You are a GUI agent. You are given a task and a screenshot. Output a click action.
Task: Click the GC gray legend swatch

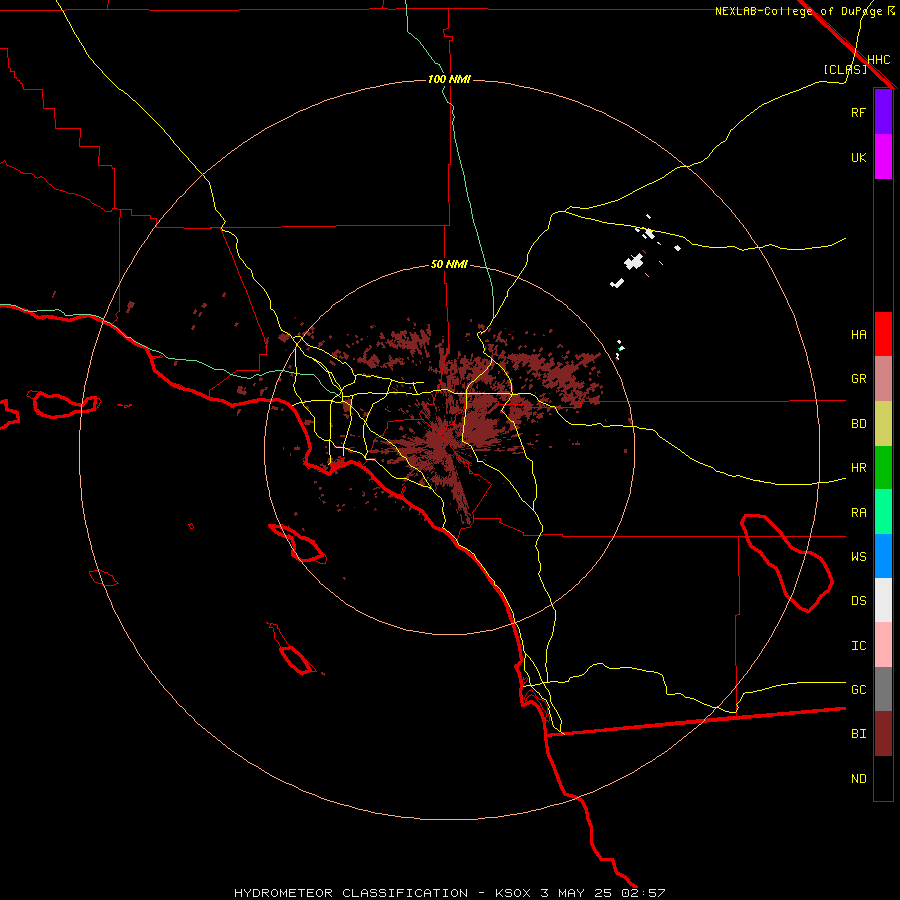(883, 689)
